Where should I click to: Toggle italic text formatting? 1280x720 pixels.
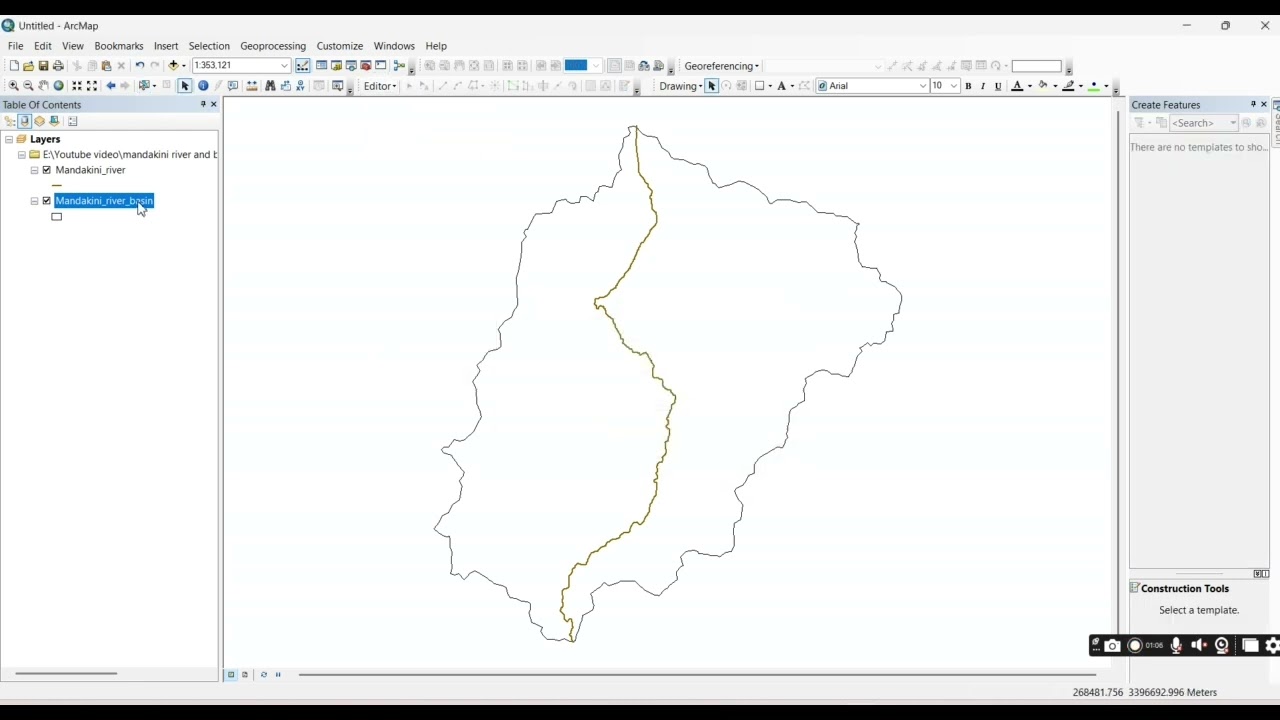pos(983,86)
